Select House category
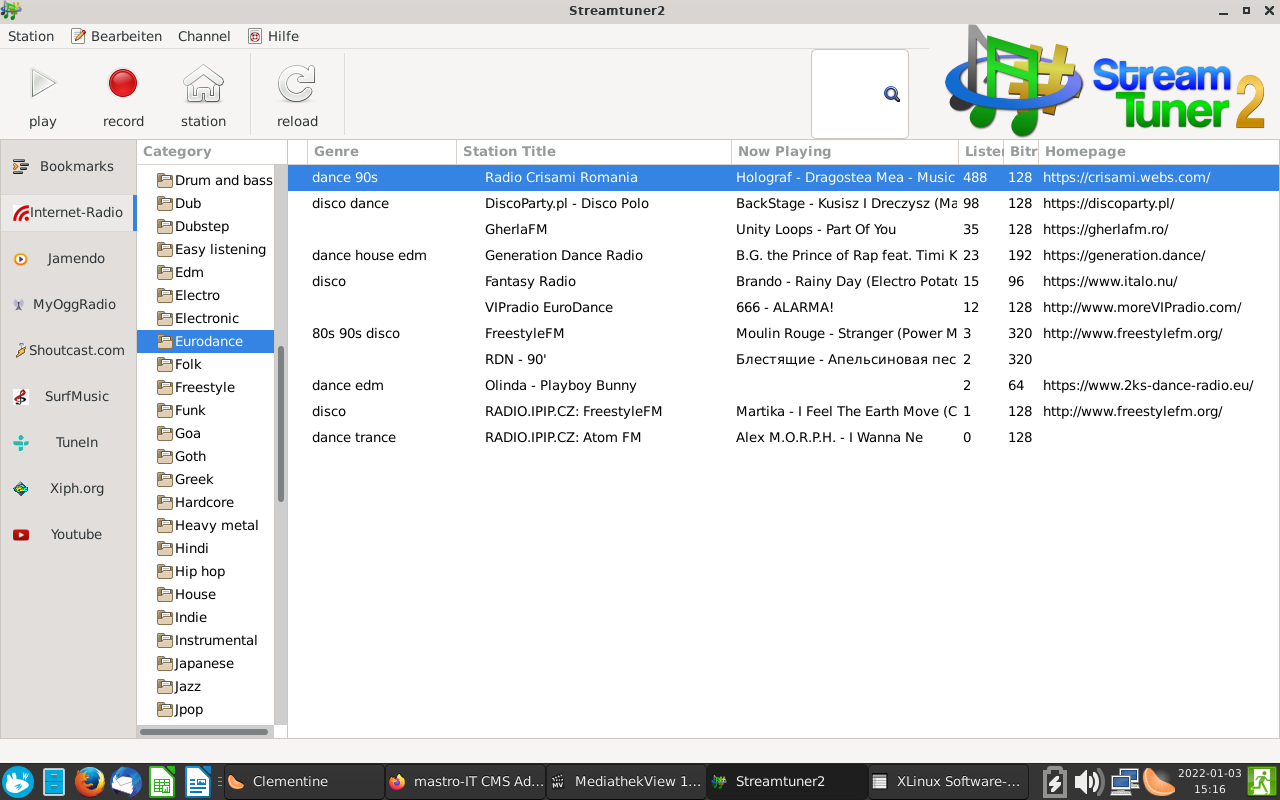The image size is (1280, 800). click(x=186, y=595)
